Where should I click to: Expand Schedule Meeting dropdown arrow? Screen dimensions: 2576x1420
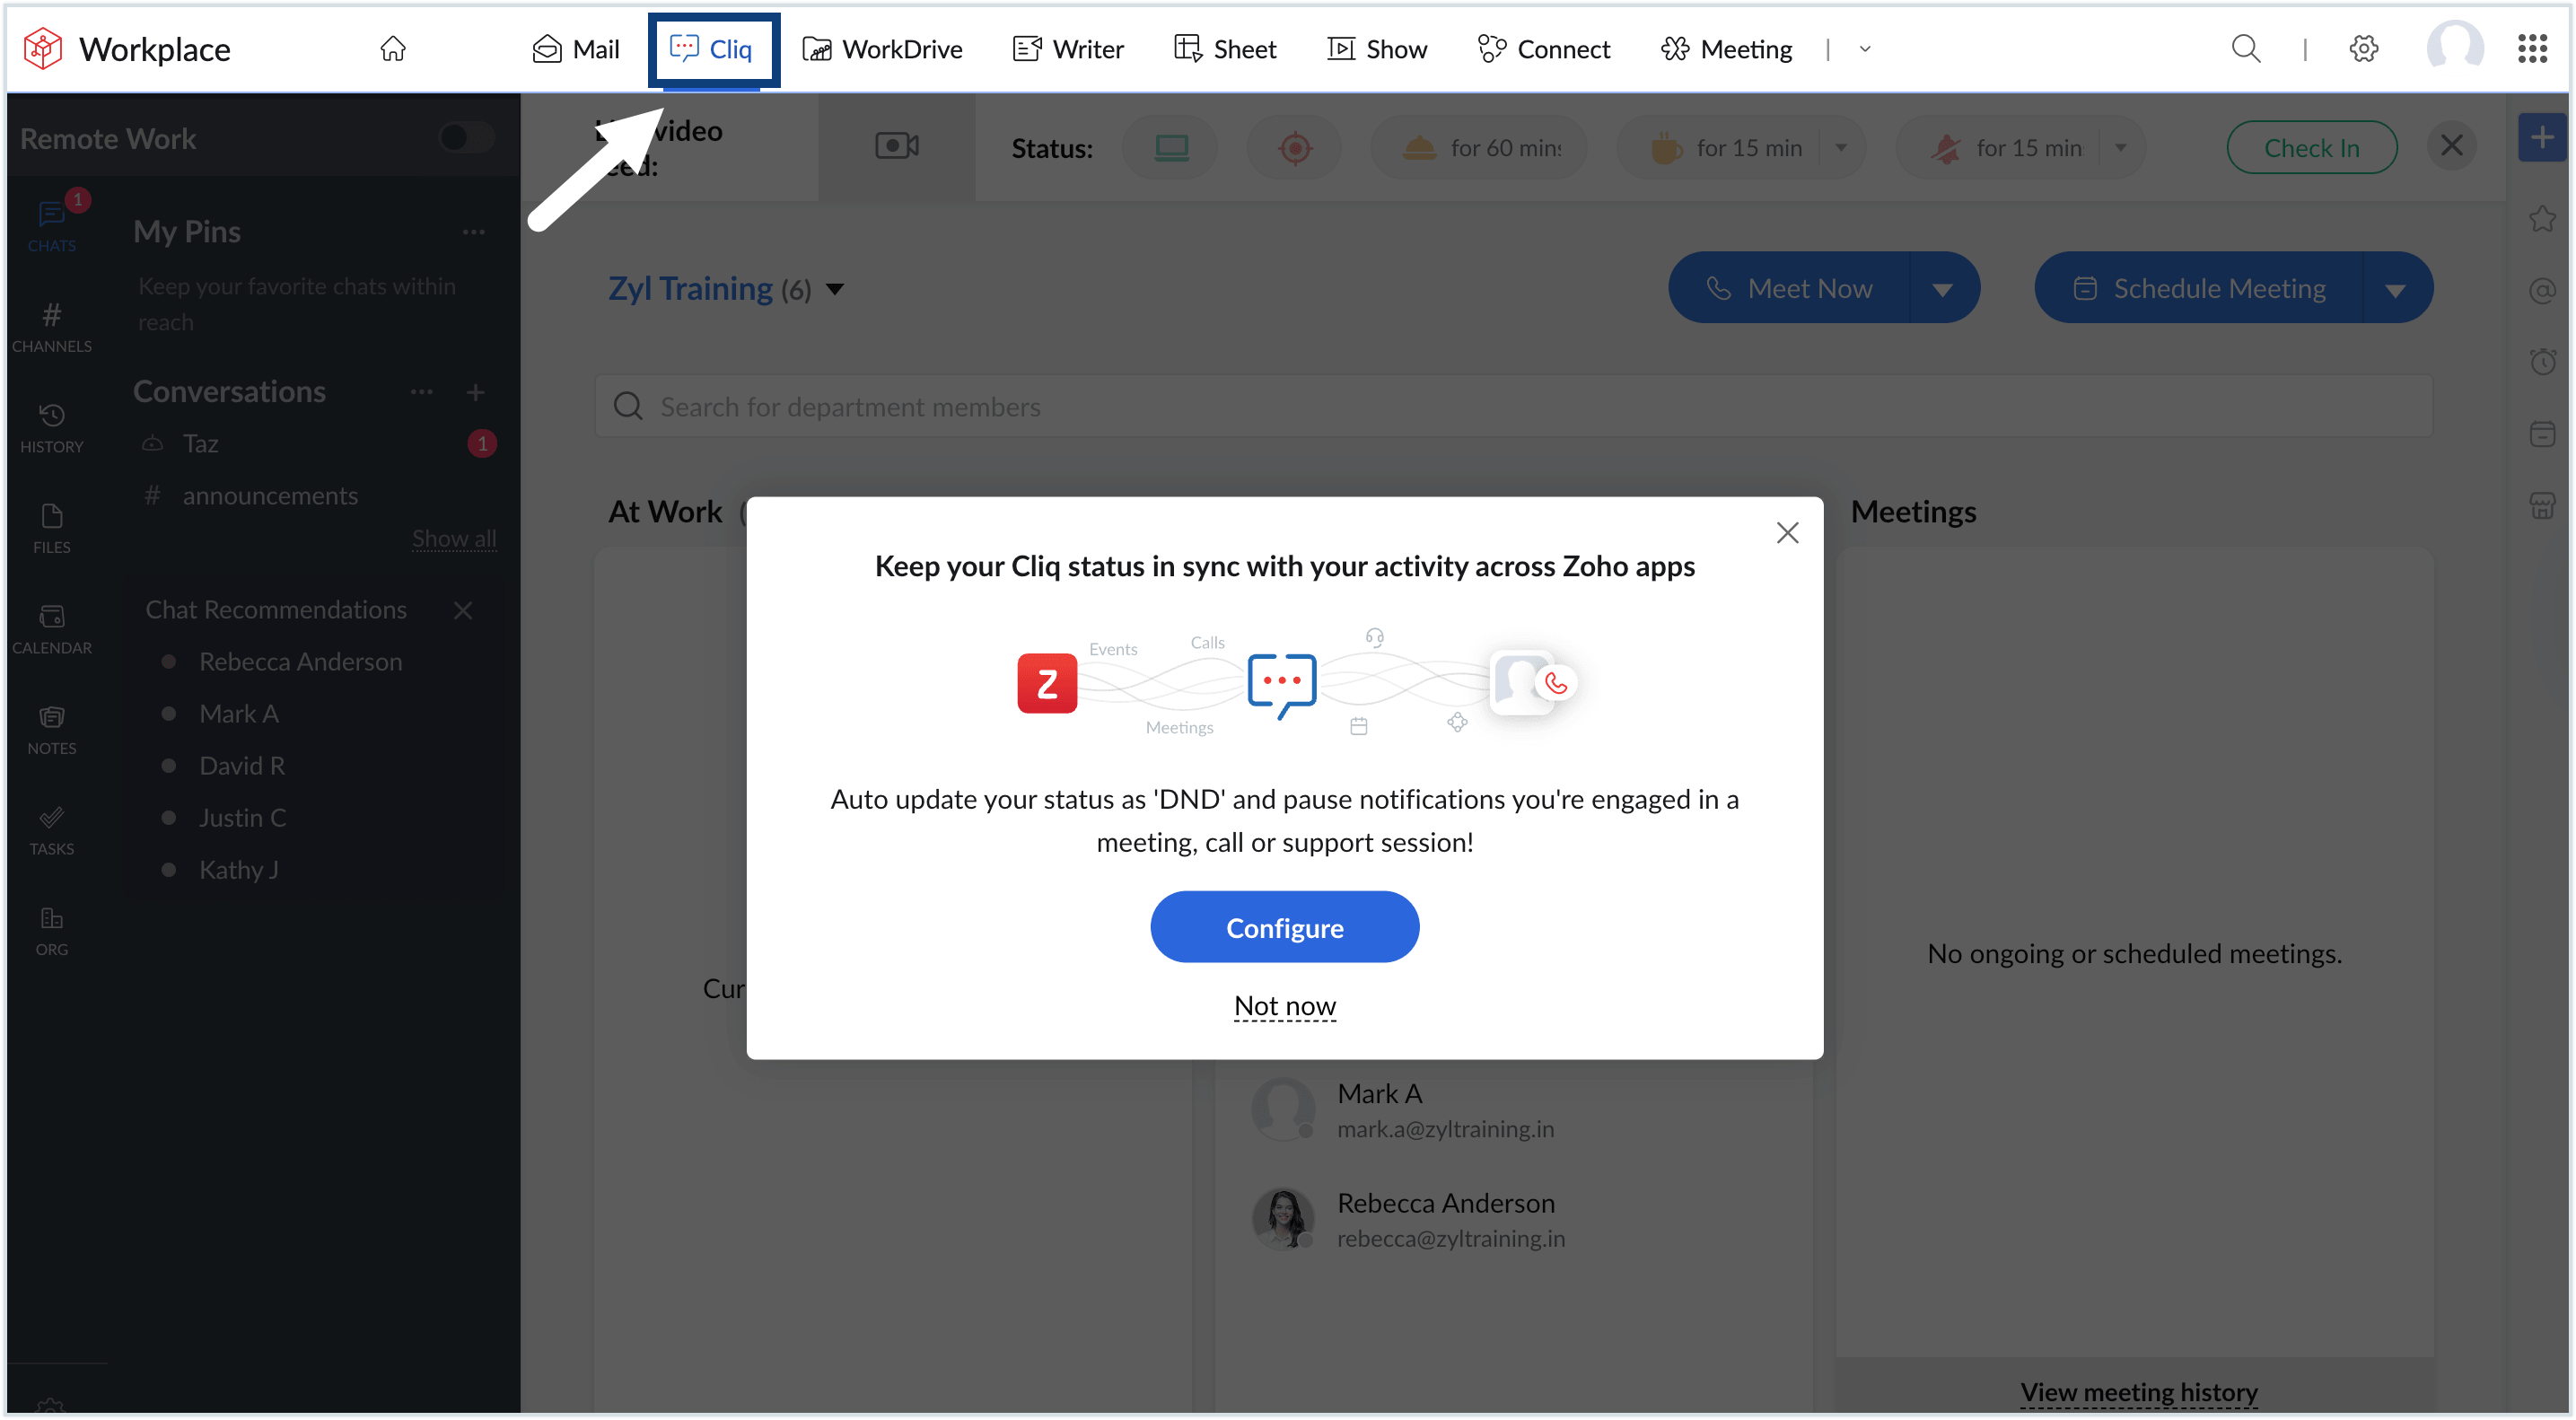[x=2395, y=289]
